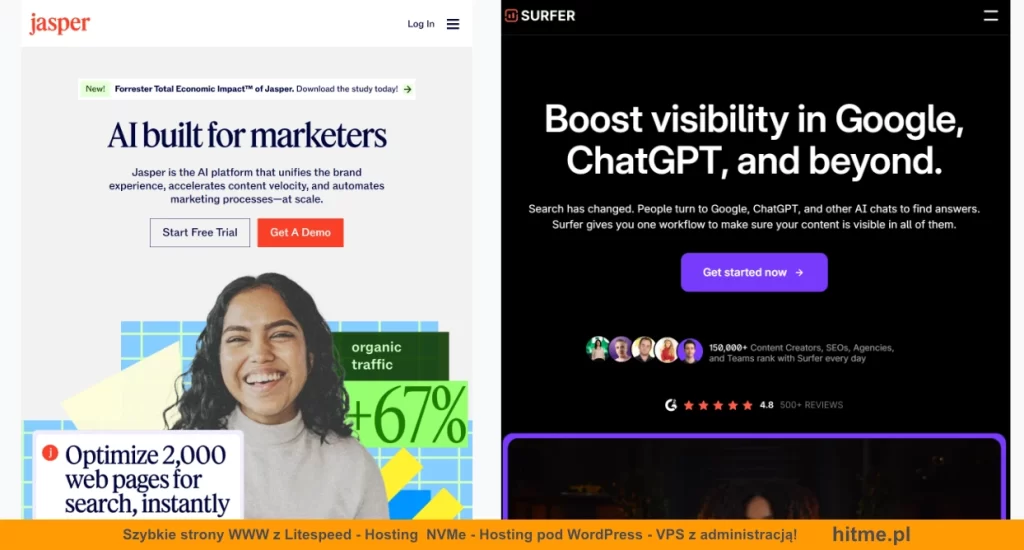
Task: Click the Jasper logo
Action: tap(59, 24)
